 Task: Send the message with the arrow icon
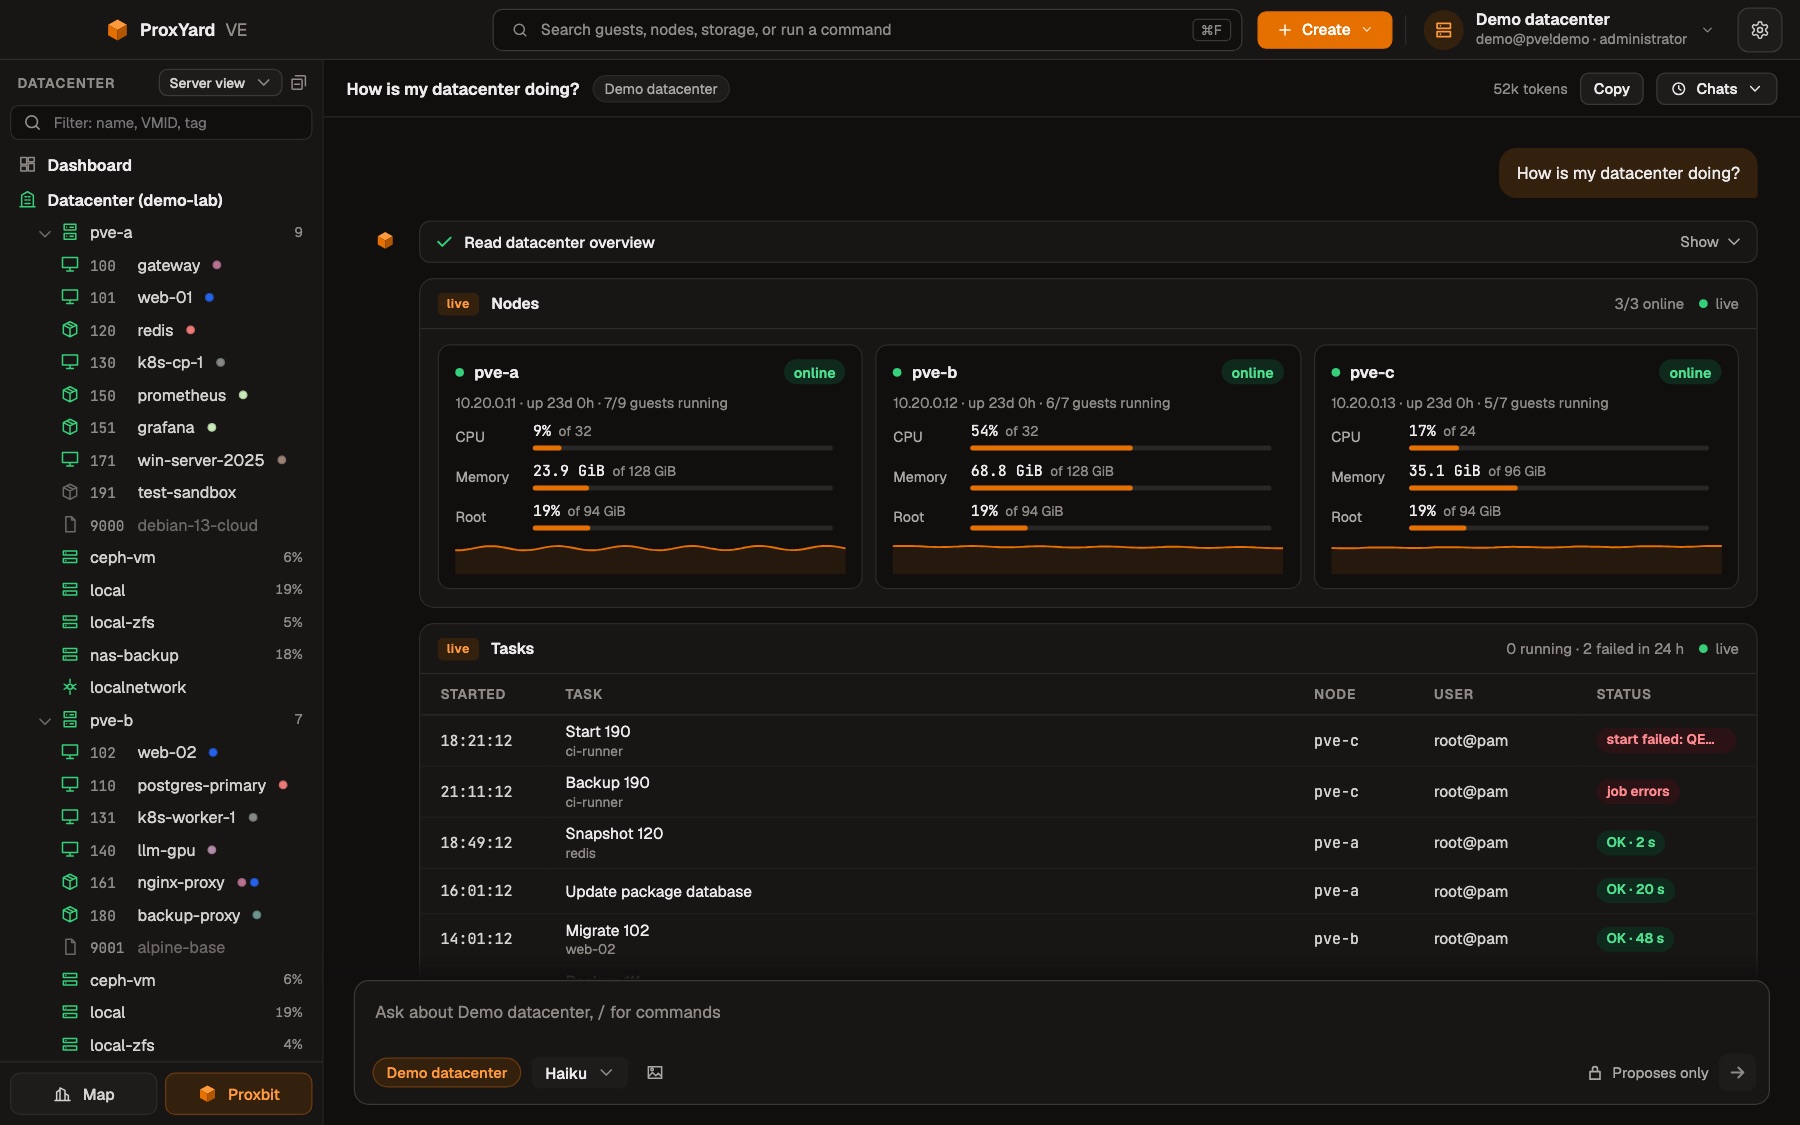[x=1738, y=1073]
